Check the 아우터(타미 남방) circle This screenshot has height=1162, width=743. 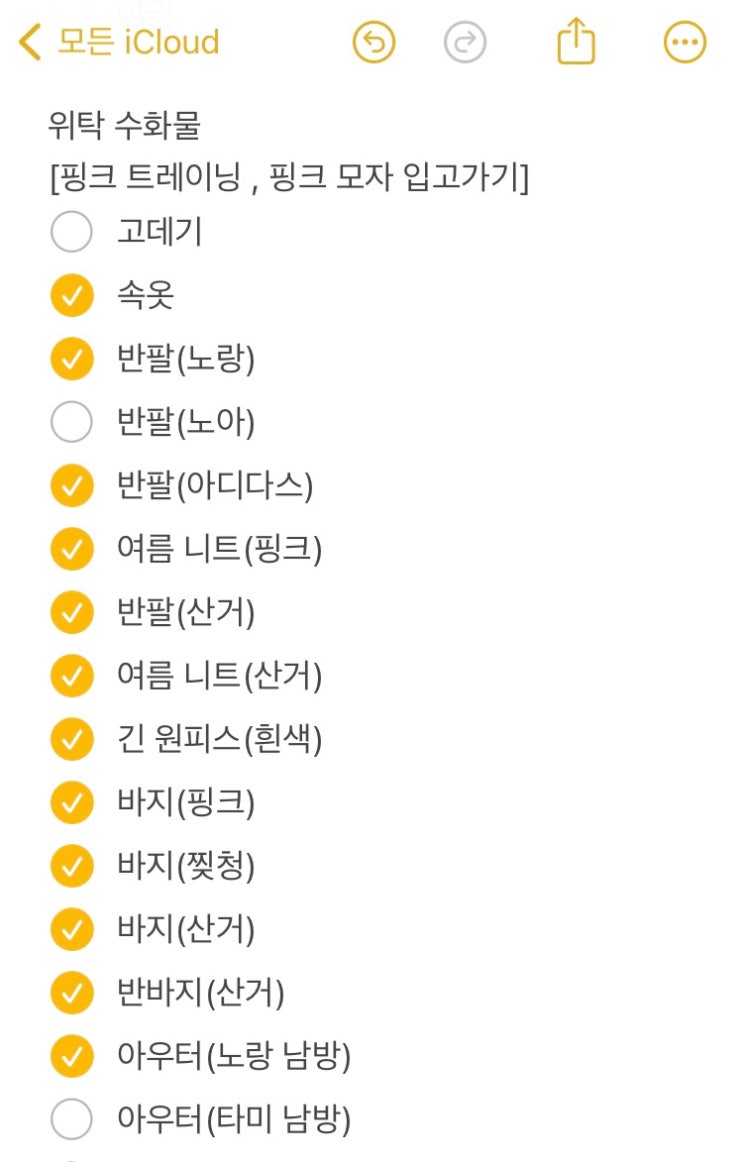(x=72, y=1119)
